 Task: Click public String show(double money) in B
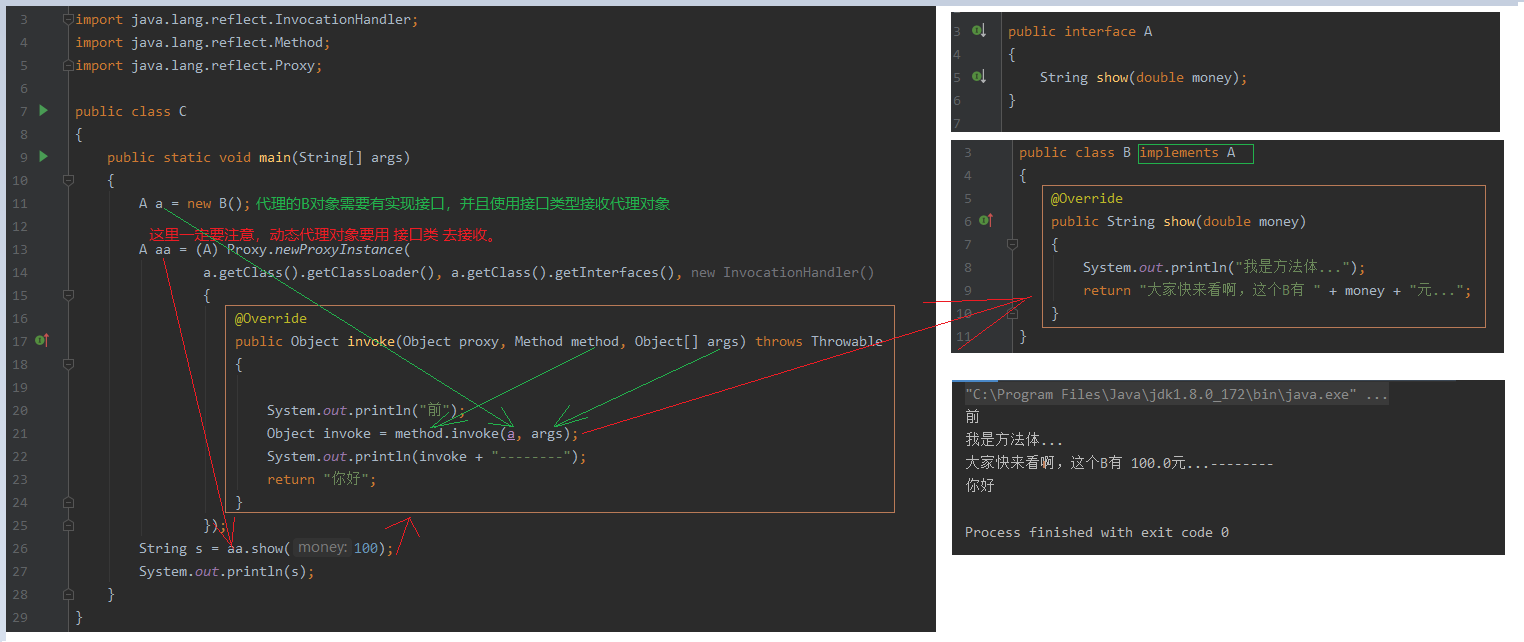click(1179, 221)
